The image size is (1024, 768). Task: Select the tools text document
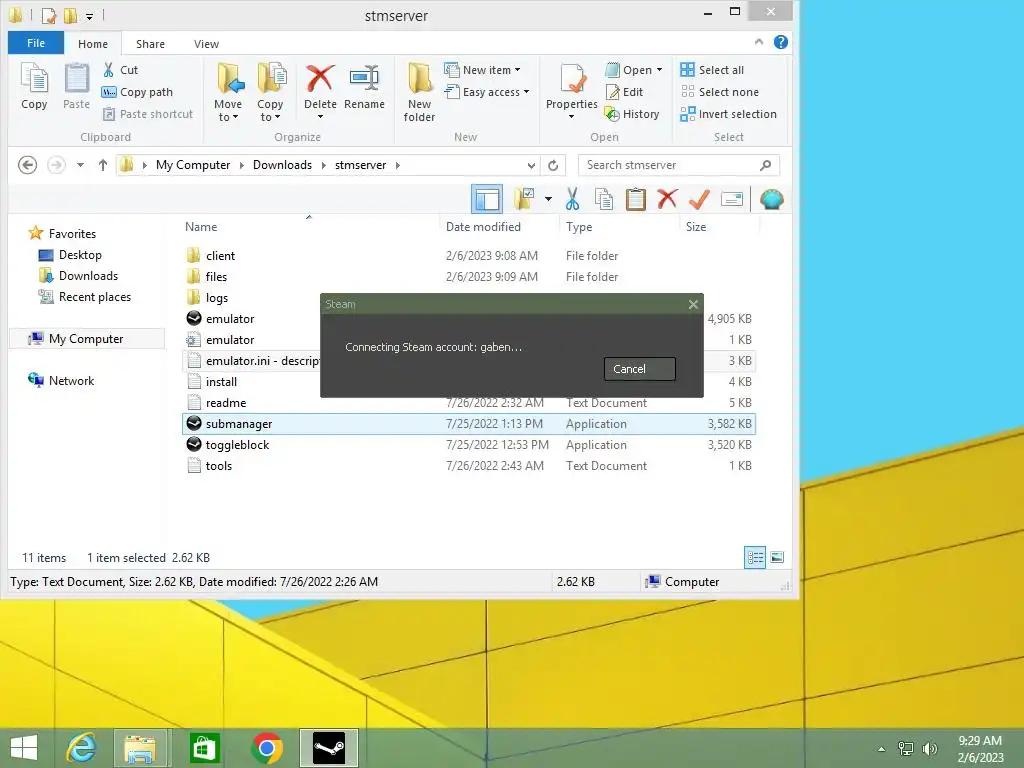468,466
